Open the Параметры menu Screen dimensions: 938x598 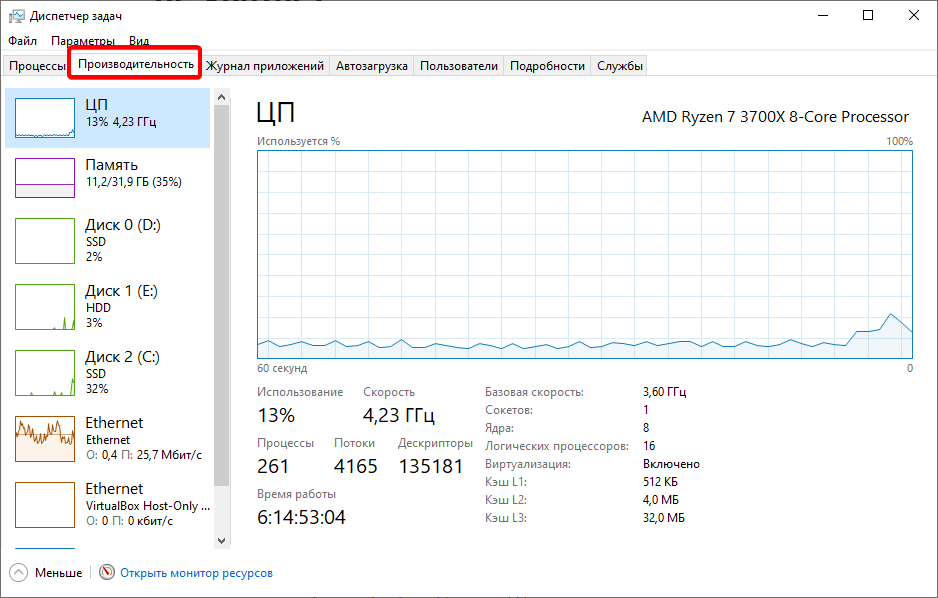83,41
